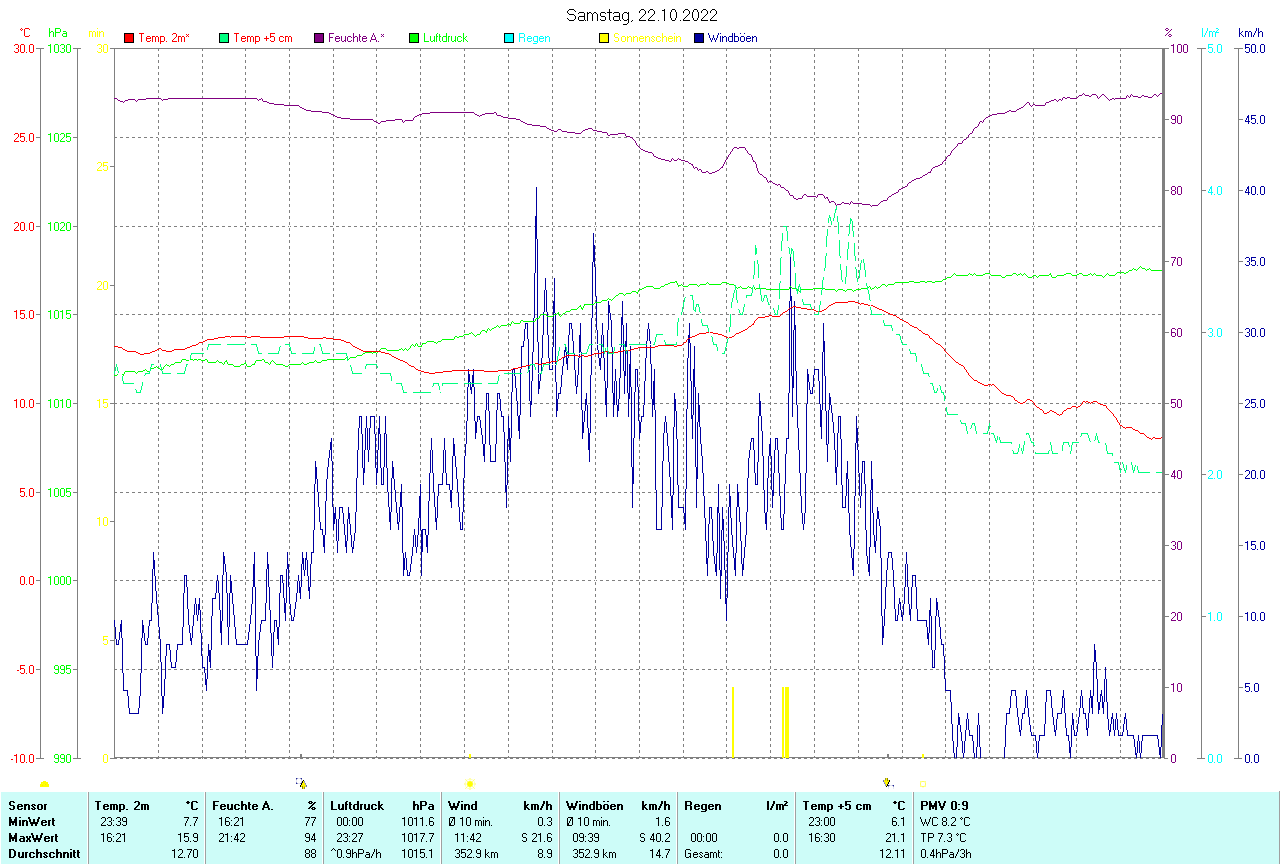Click the 'WC 8.2 °C' wind chill value
This screenshot has height=864, width=1280.
click(x=946, y=822)
